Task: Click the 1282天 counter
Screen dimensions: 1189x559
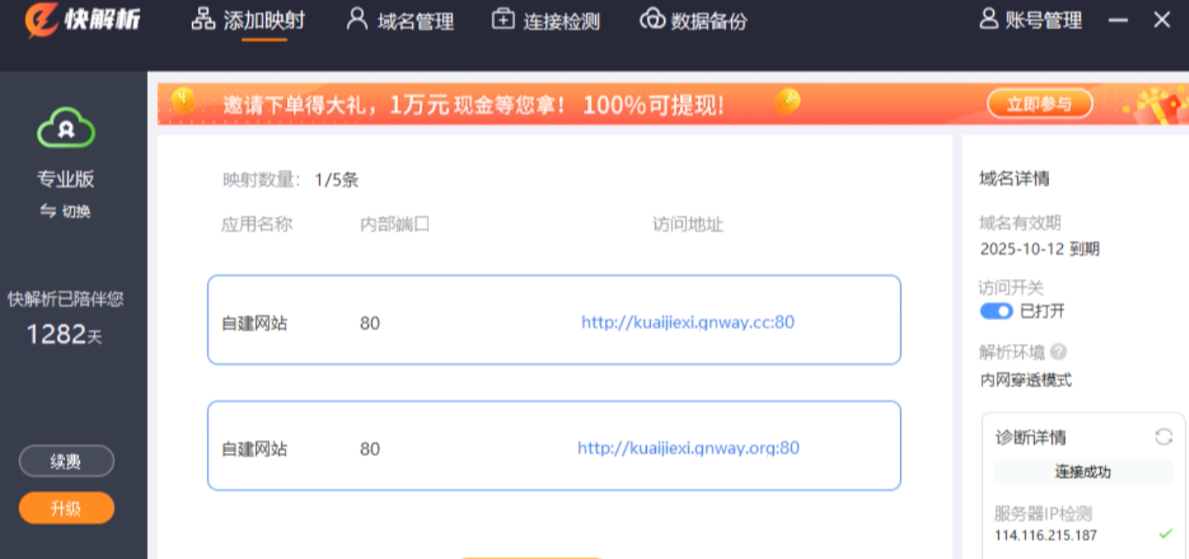Action: point(64,334)
